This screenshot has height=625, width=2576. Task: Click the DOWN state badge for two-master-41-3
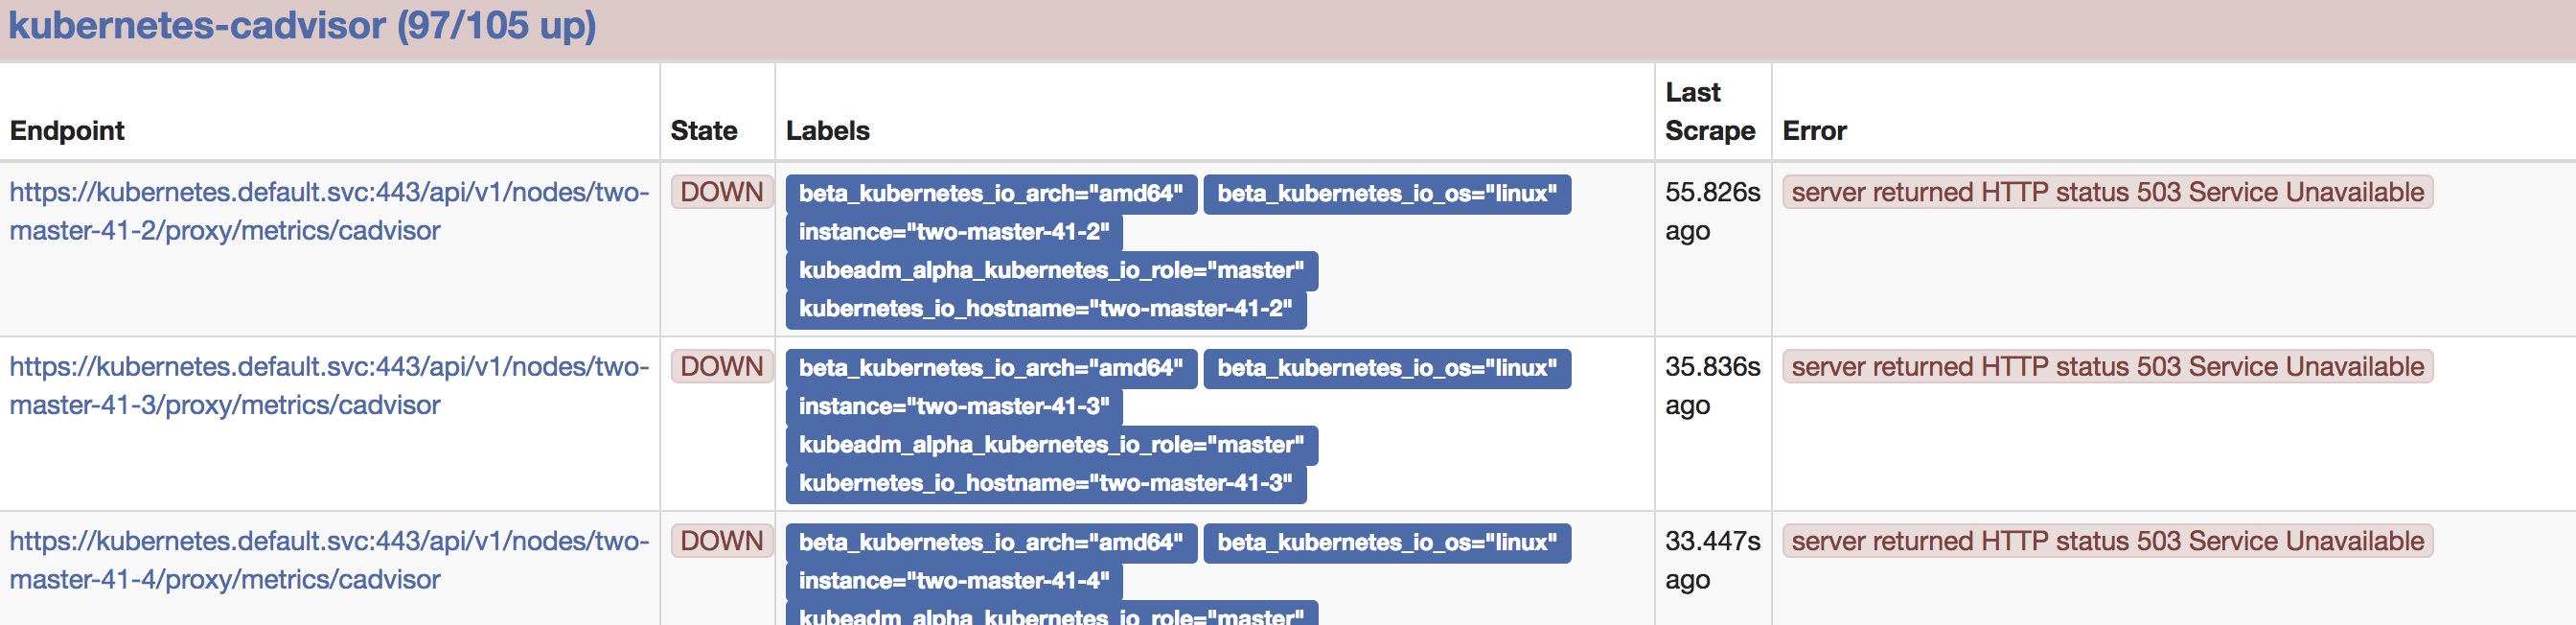click(722, 367)
